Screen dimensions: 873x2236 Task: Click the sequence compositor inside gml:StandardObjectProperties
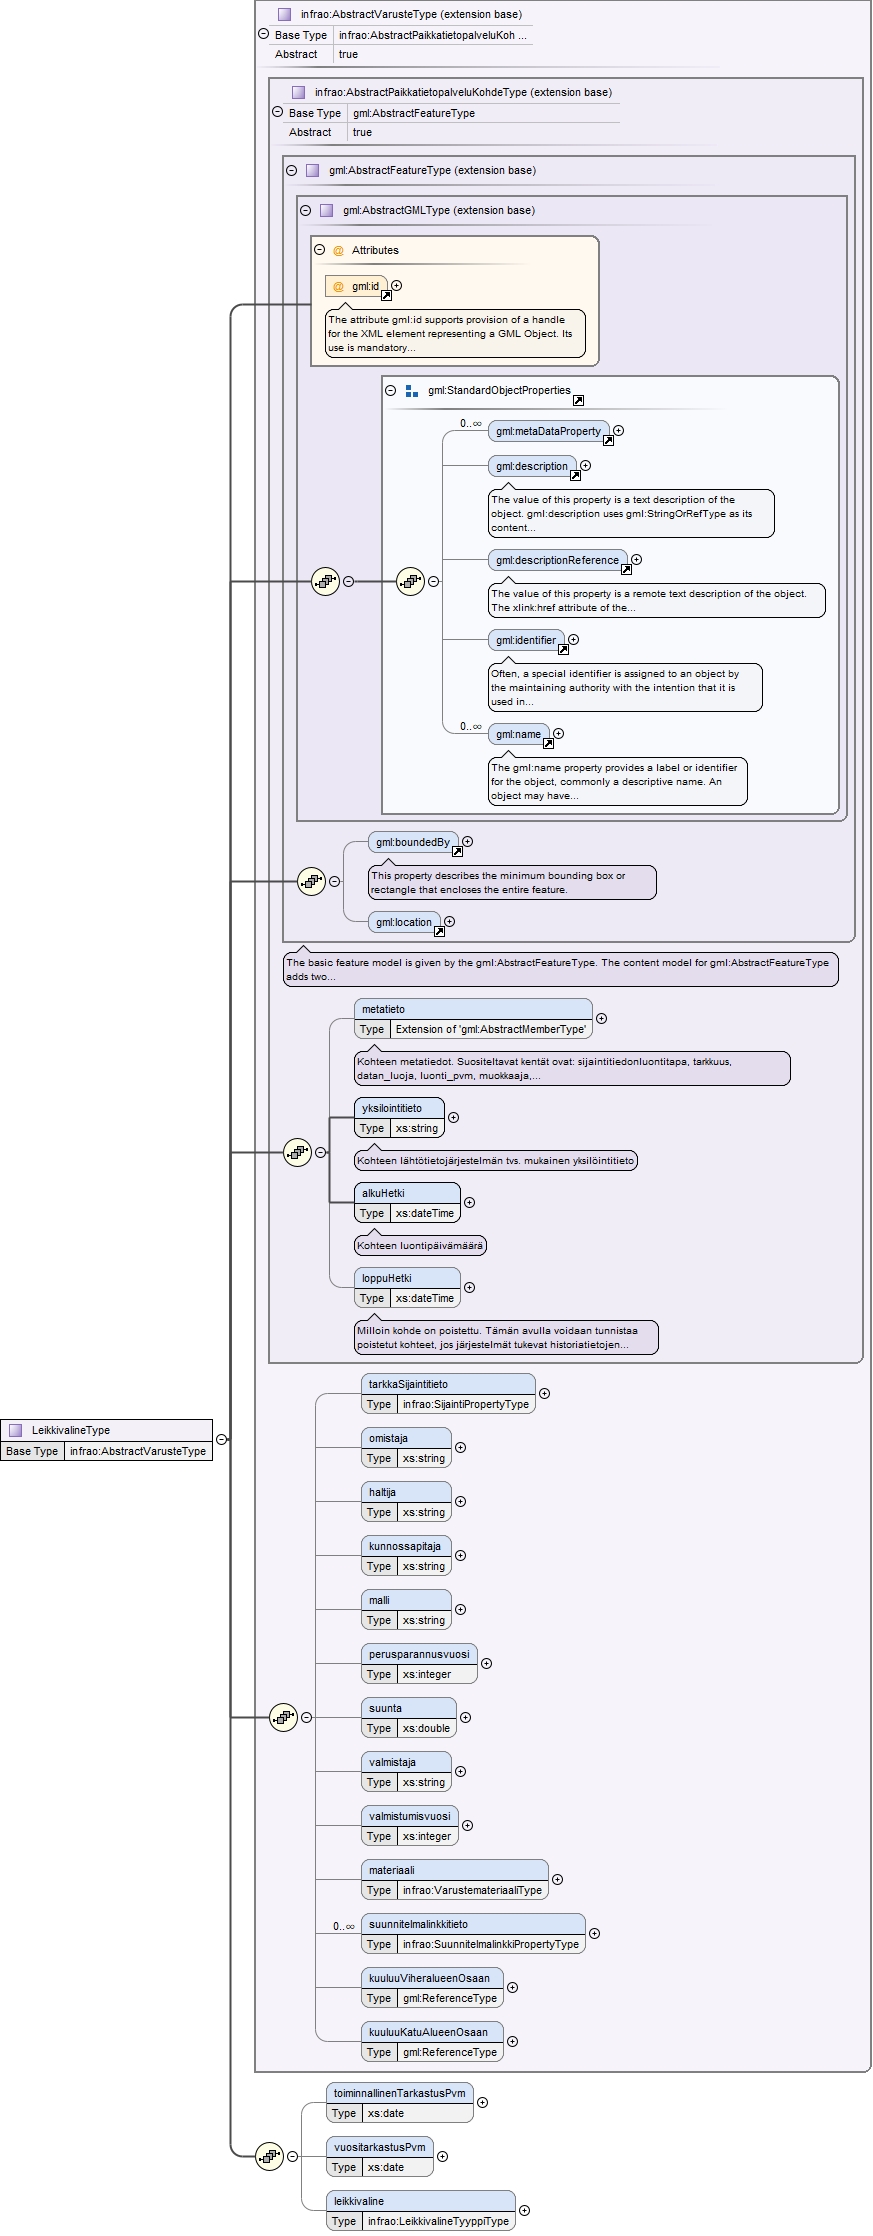(410, 581)
